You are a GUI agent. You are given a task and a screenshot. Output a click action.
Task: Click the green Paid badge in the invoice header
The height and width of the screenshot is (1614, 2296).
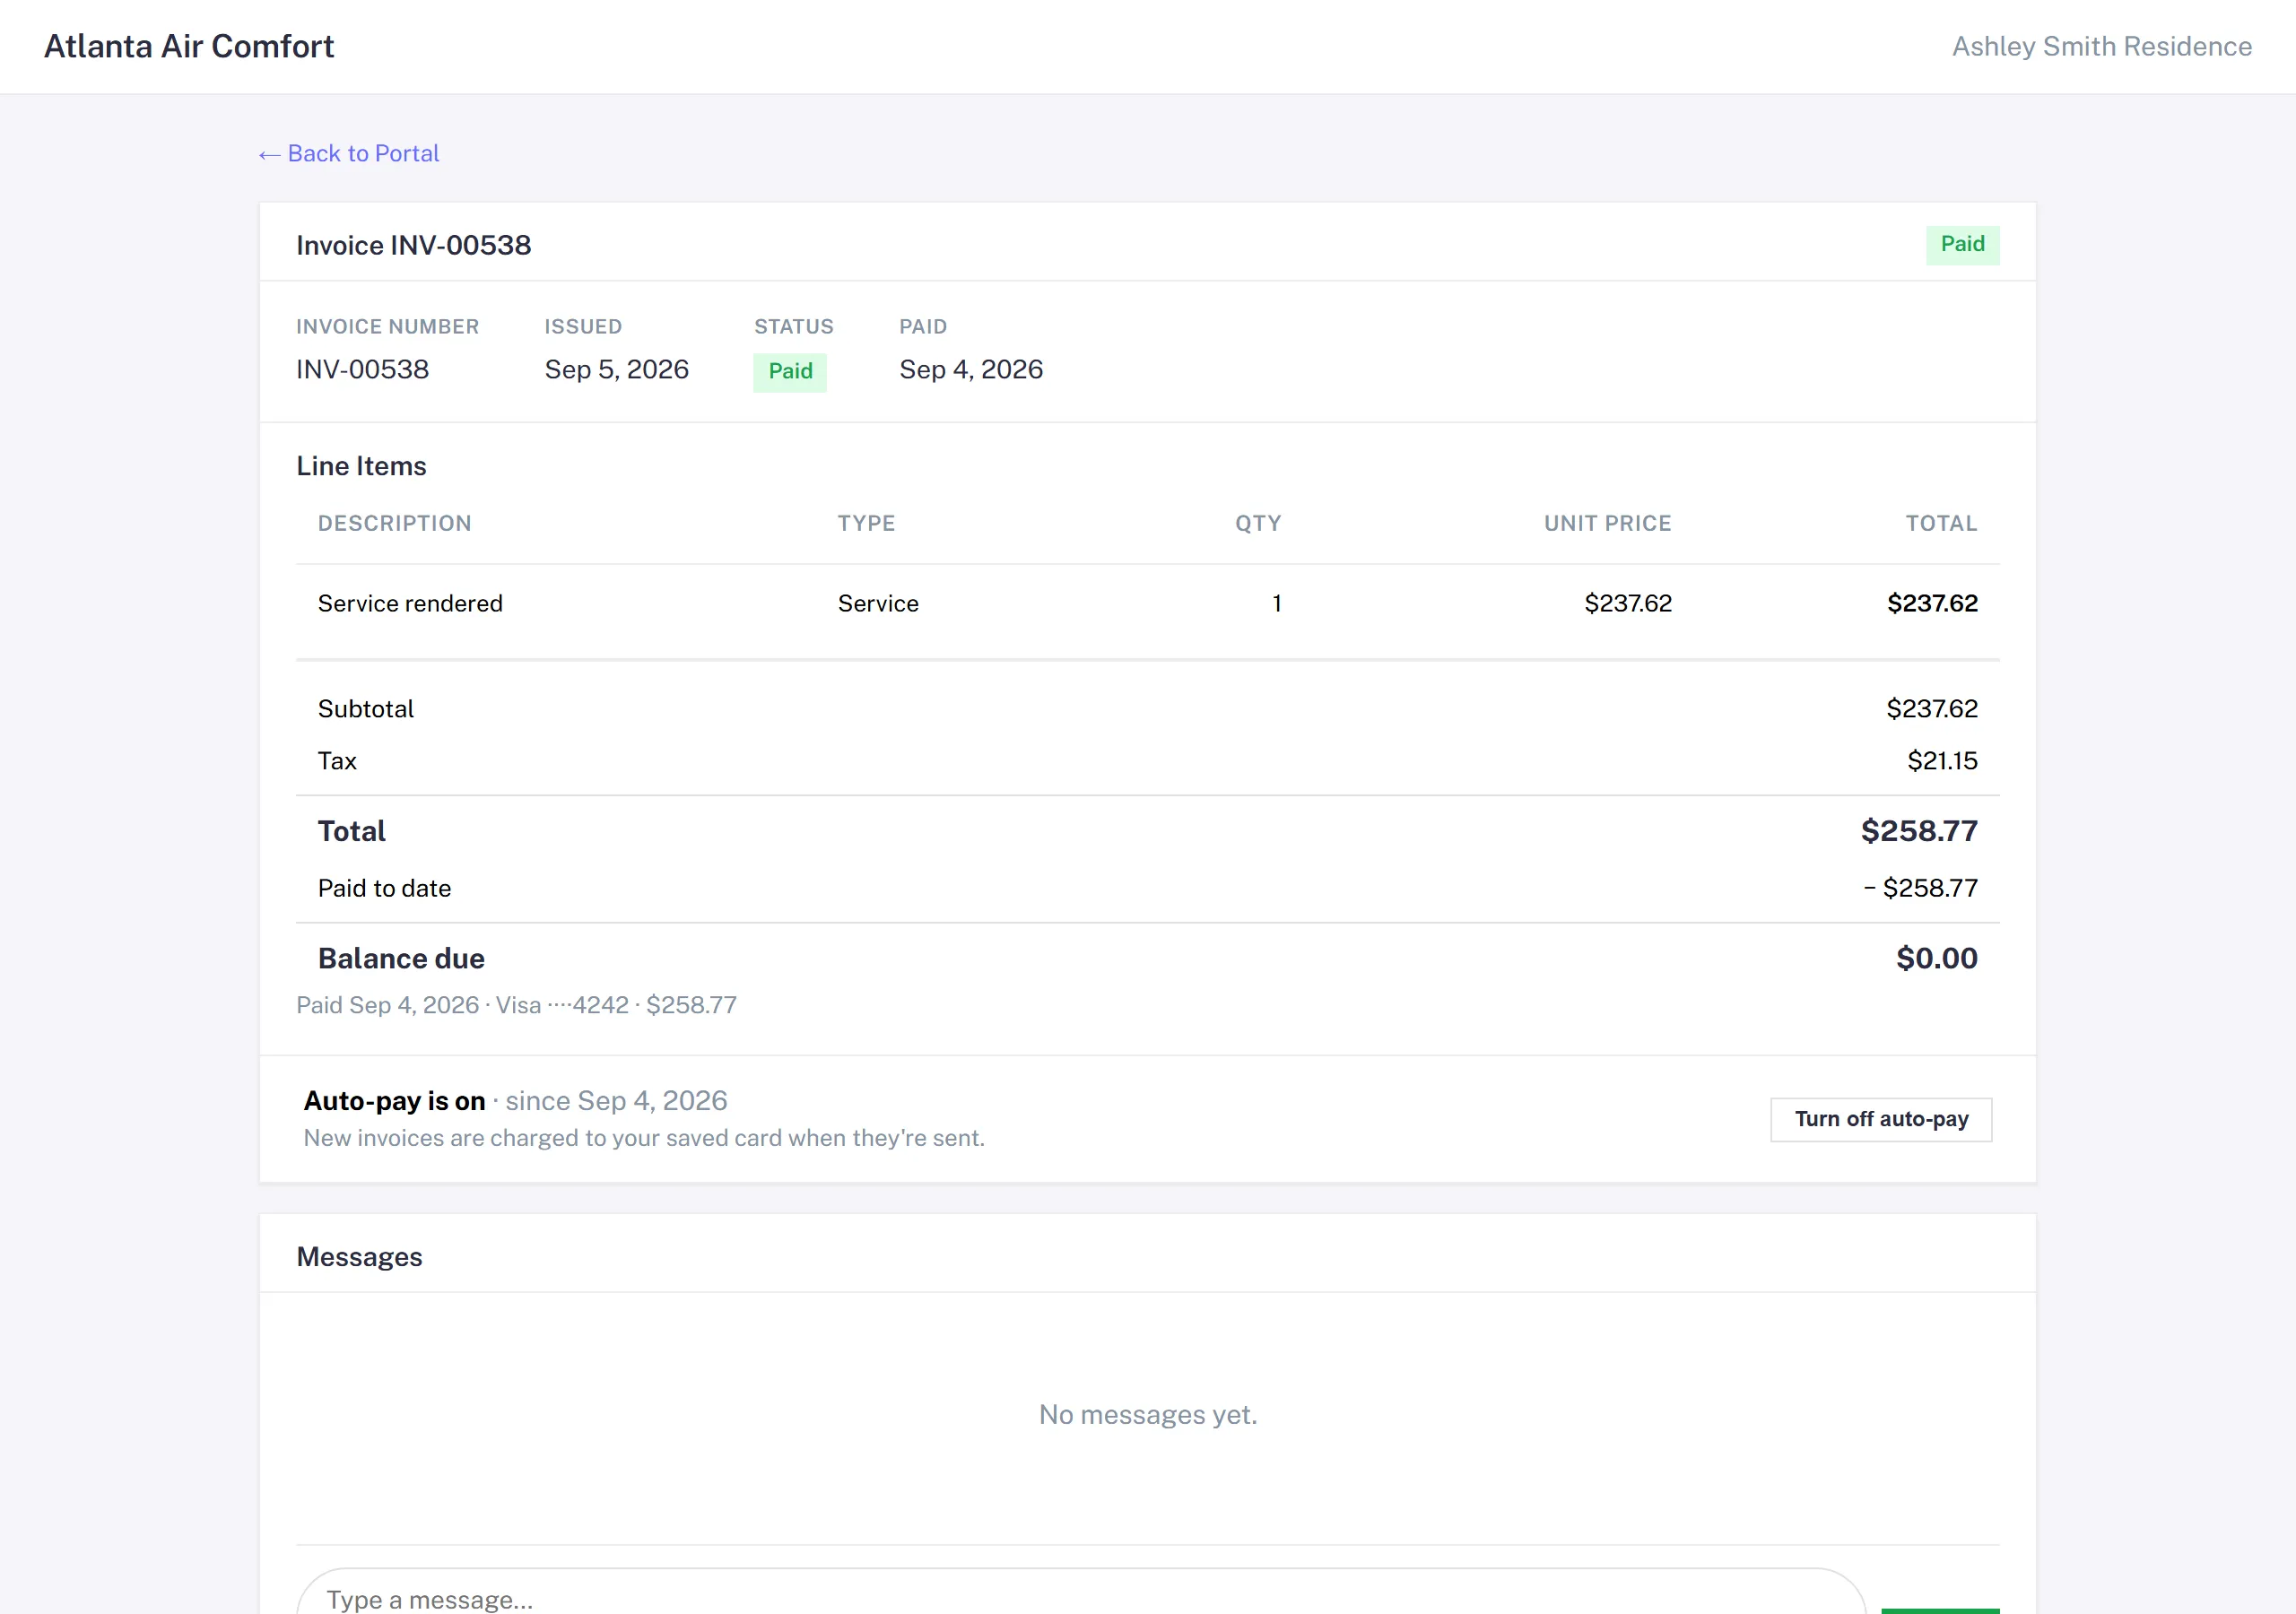[1962, 244]
